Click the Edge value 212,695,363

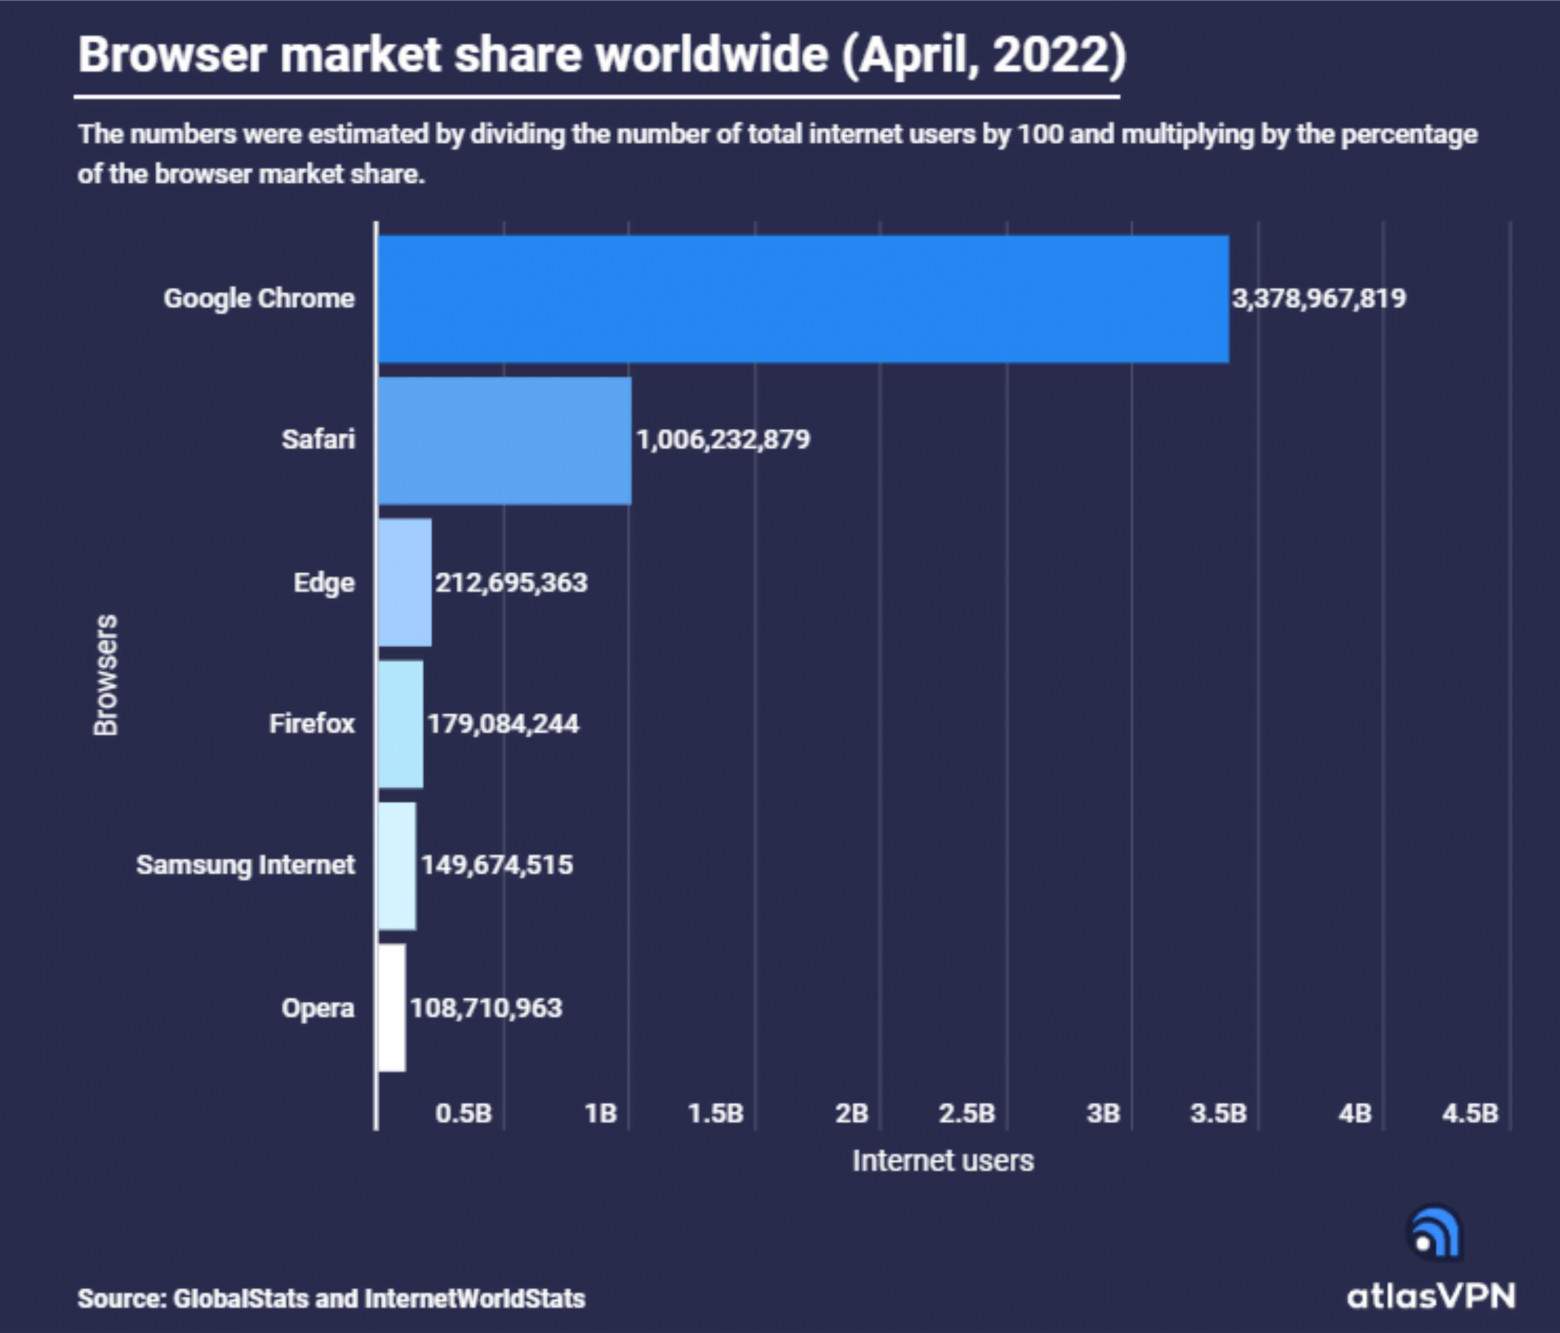point(511,582)
